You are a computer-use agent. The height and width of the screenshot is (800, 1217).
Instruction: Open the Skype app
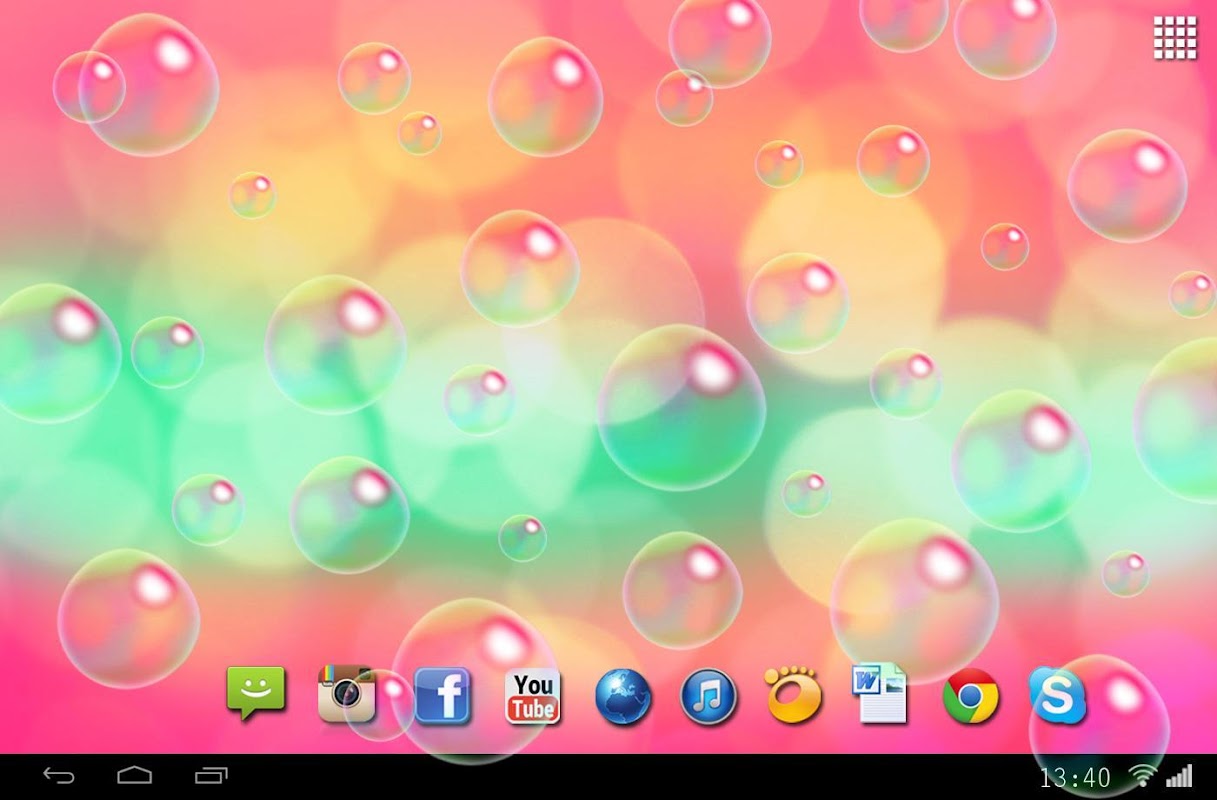pos(1057,695)
